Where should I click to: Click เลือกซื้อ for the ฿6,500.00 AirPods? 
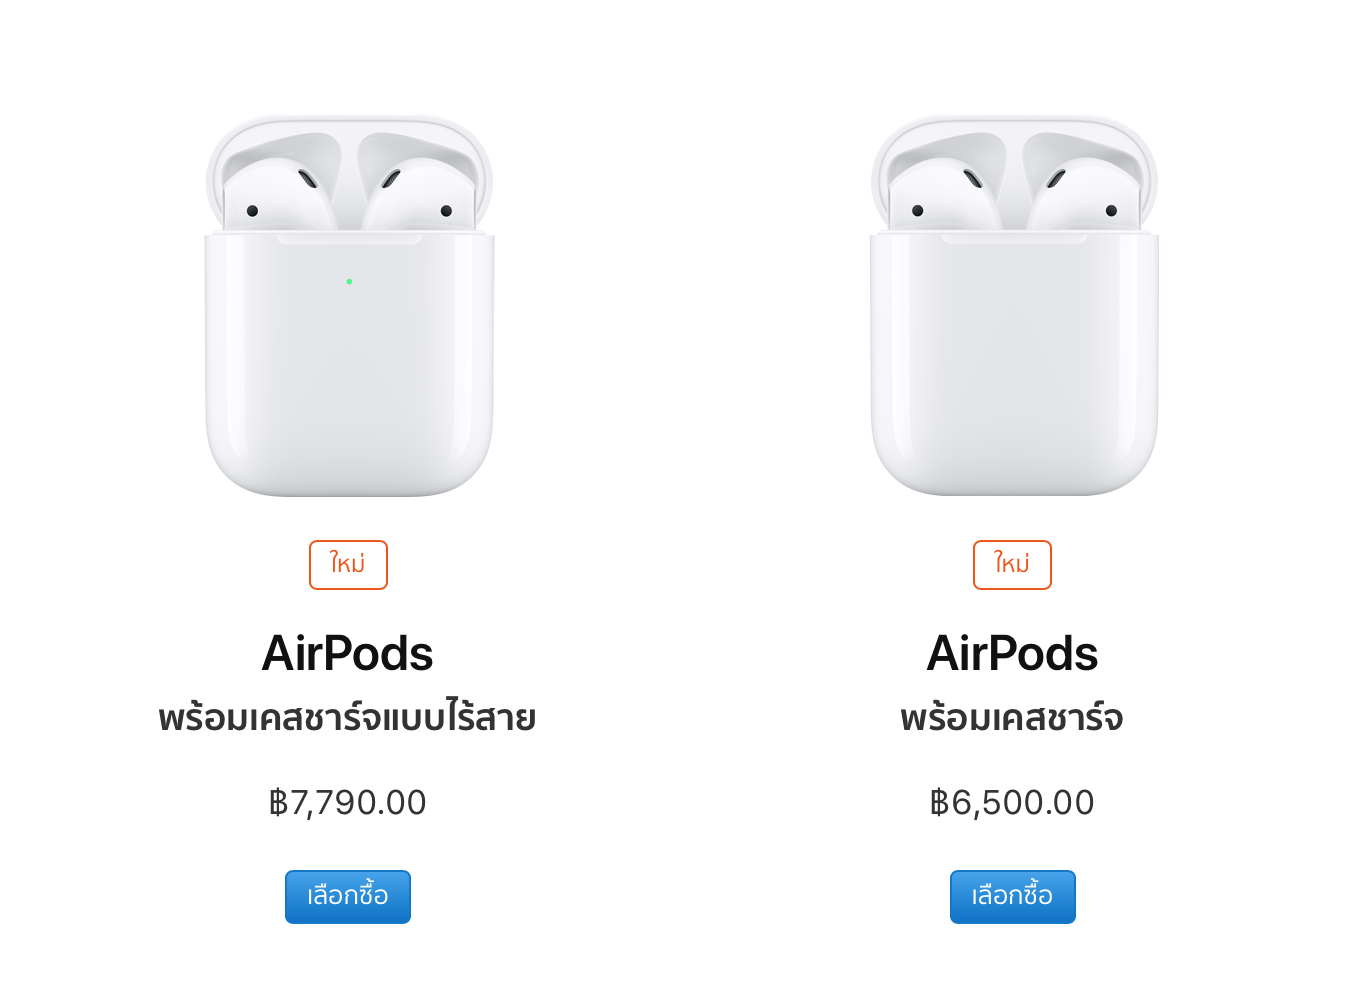(1013, 896)
